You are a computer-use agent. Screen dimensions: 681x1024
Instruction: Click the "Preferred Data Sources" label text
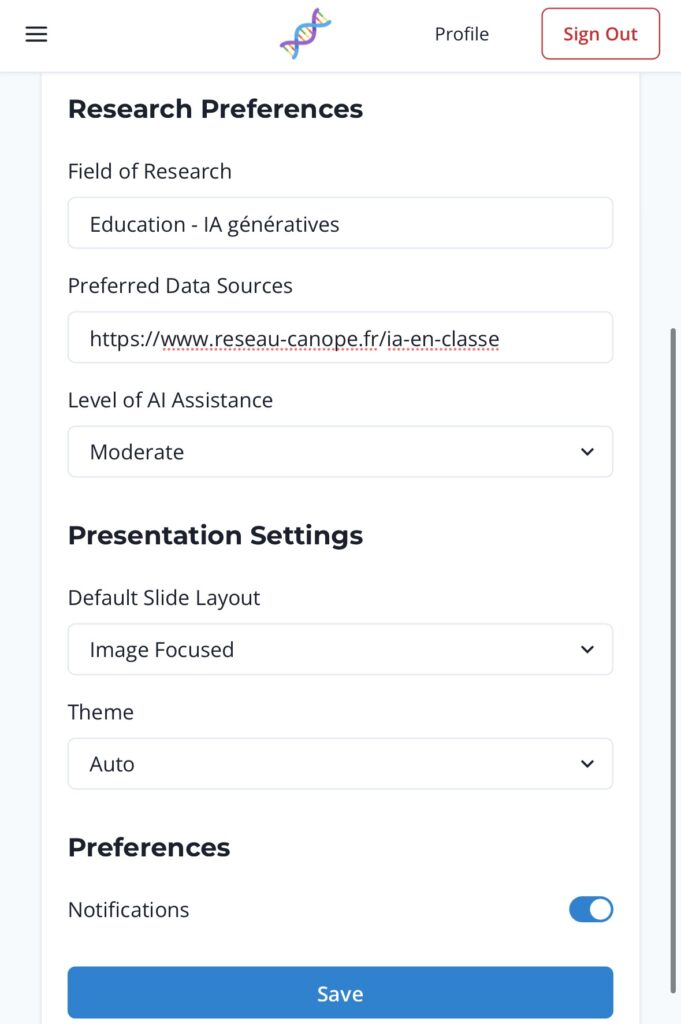click(x=180, y=286)
